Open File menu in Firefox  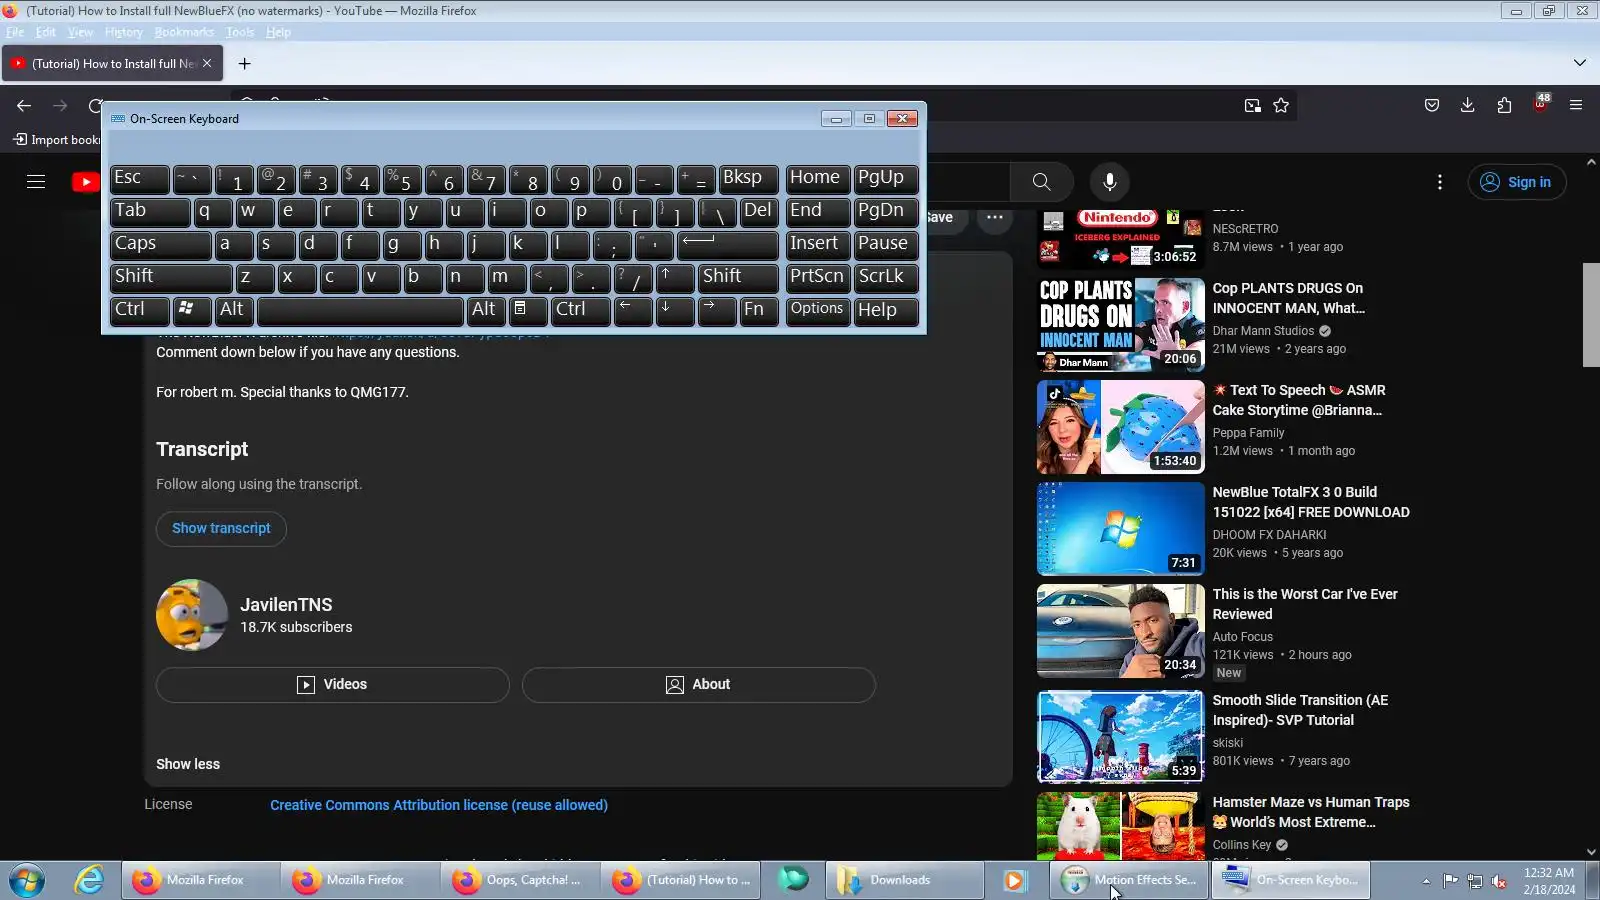15,32
